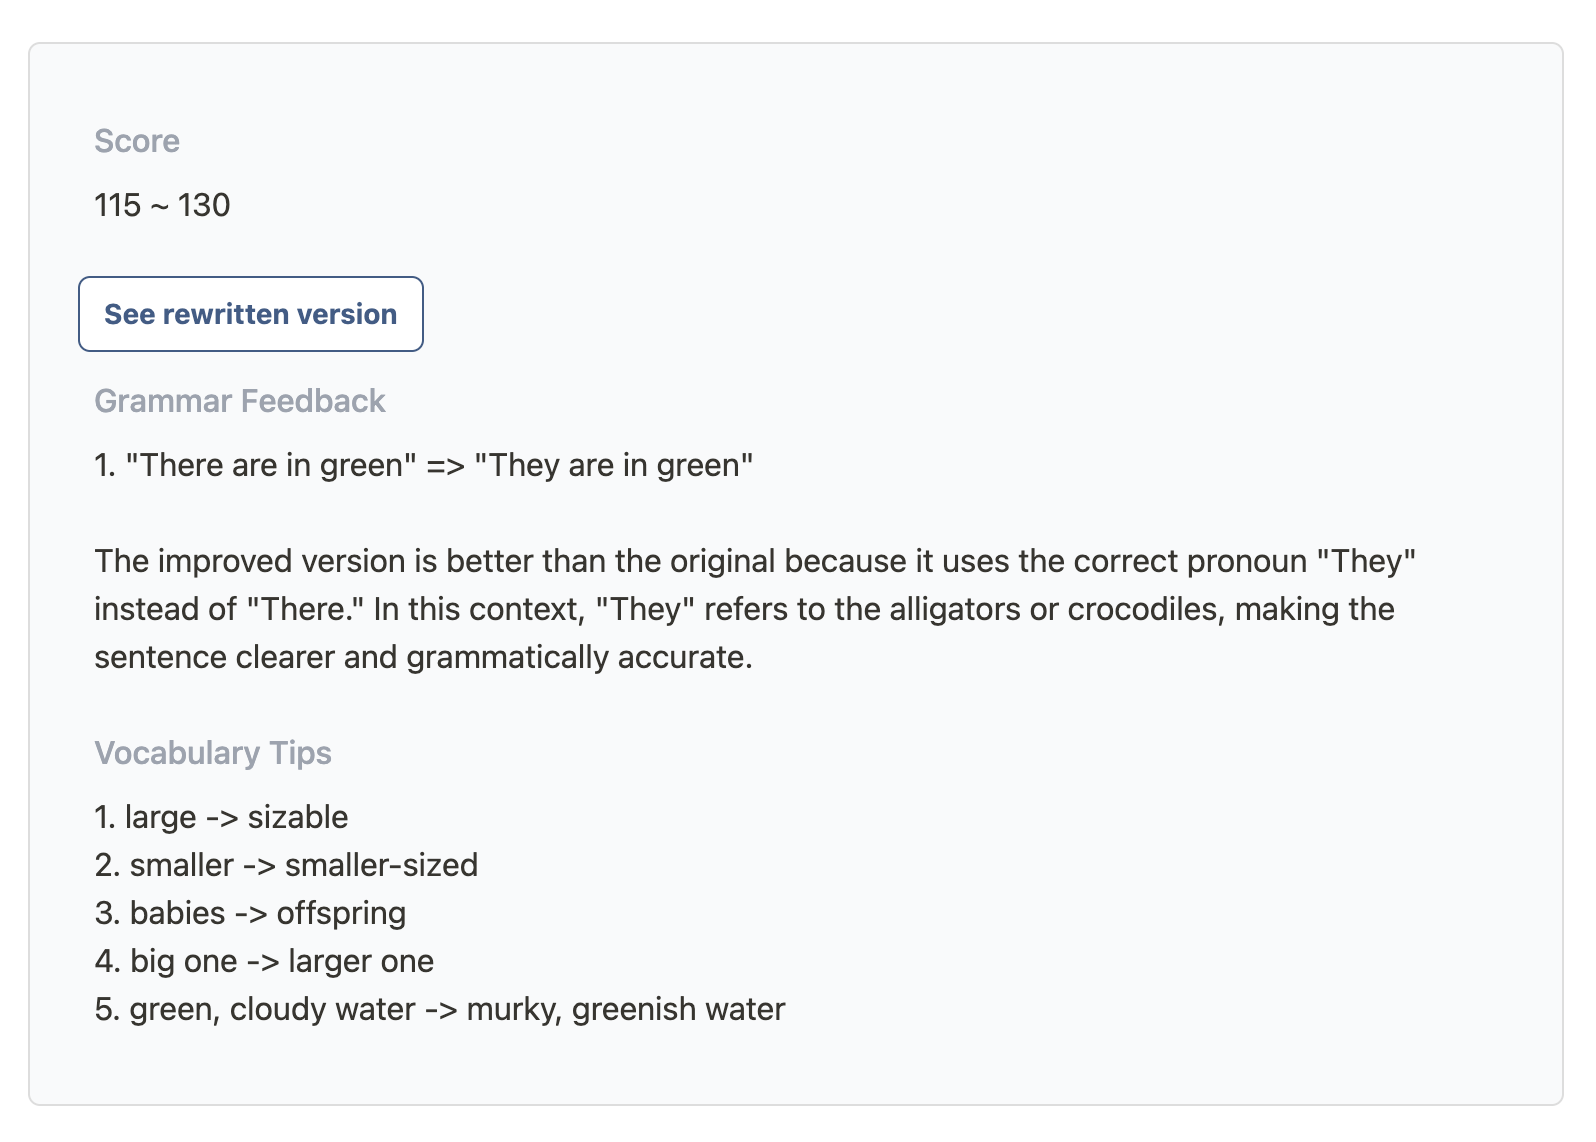
Task: Click the words "grammatically accurate" in feedback
Action: click(x=579, y=657)
